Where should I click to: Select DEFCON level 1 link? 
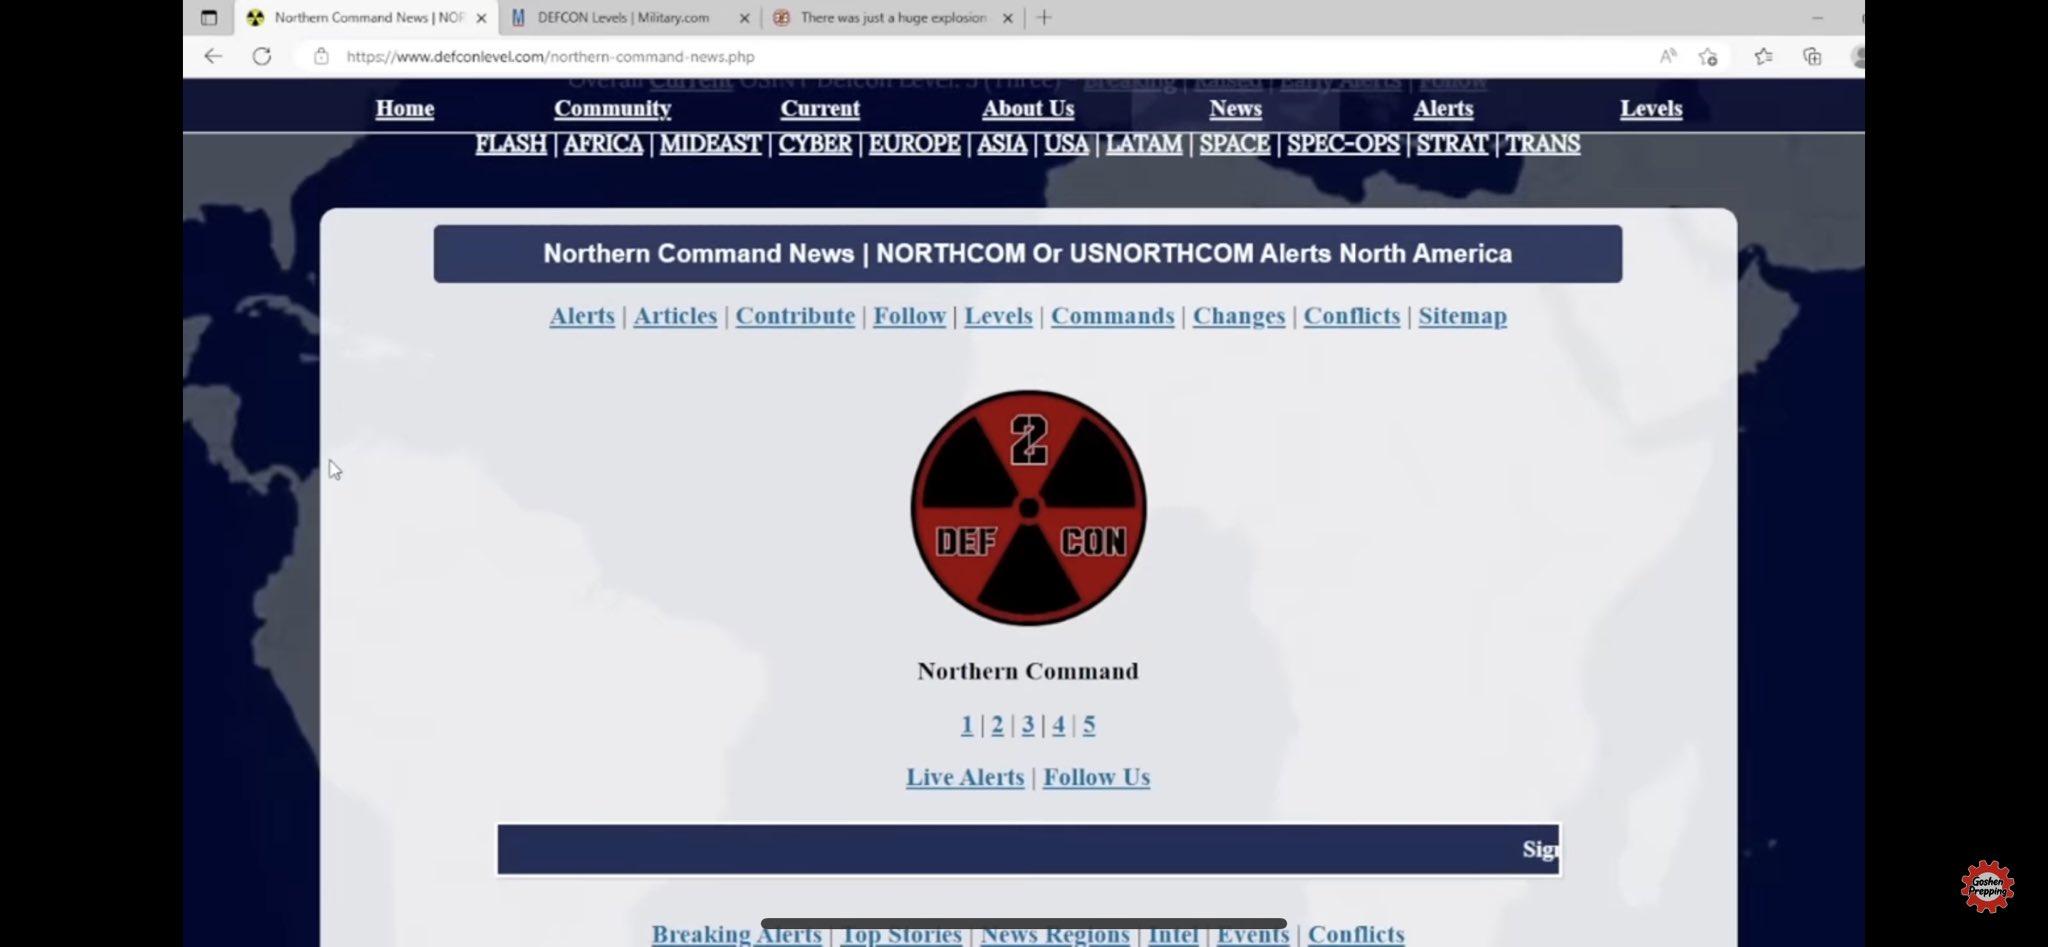point(967,725)
